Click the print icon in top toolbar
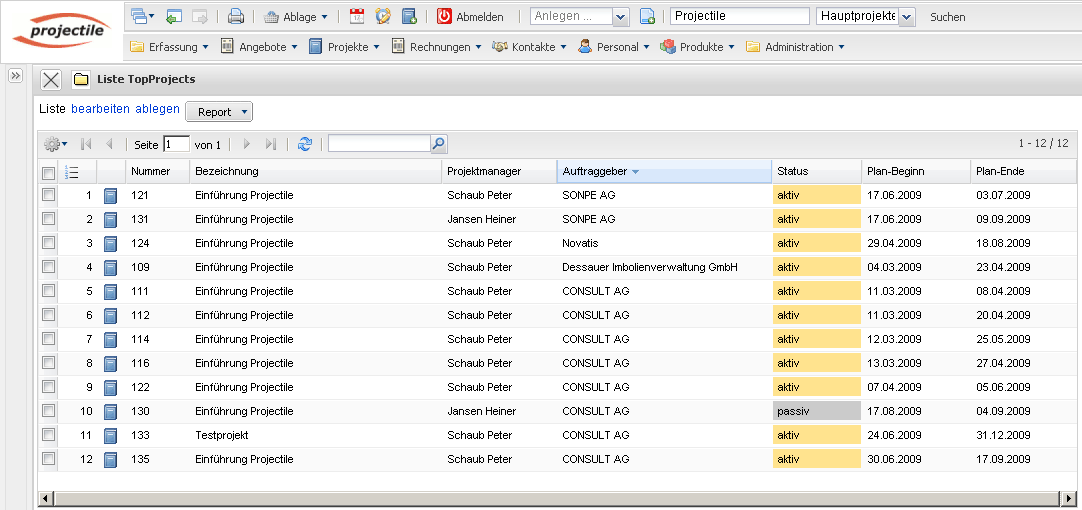 tap(236, 16)
